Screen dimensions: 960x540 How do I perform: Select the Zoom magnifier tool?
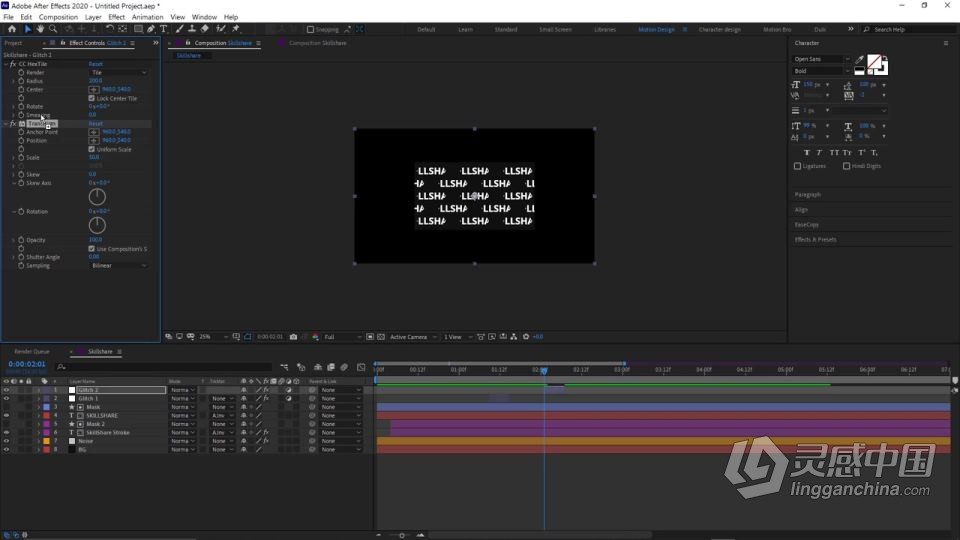[x=53, y=29]
